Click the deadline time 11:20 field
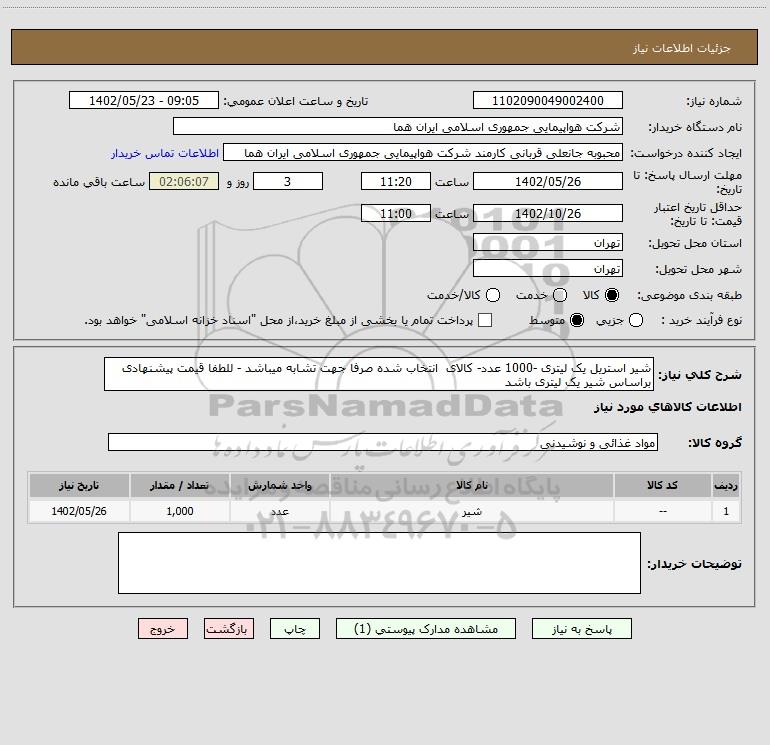770x745 pixels. click(x=396, y=181)
